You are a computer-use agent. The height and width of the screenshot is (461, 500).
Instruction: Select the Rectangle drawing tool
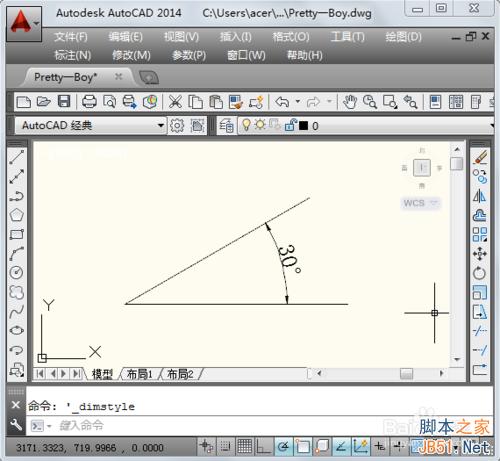(x=16, y=234)
